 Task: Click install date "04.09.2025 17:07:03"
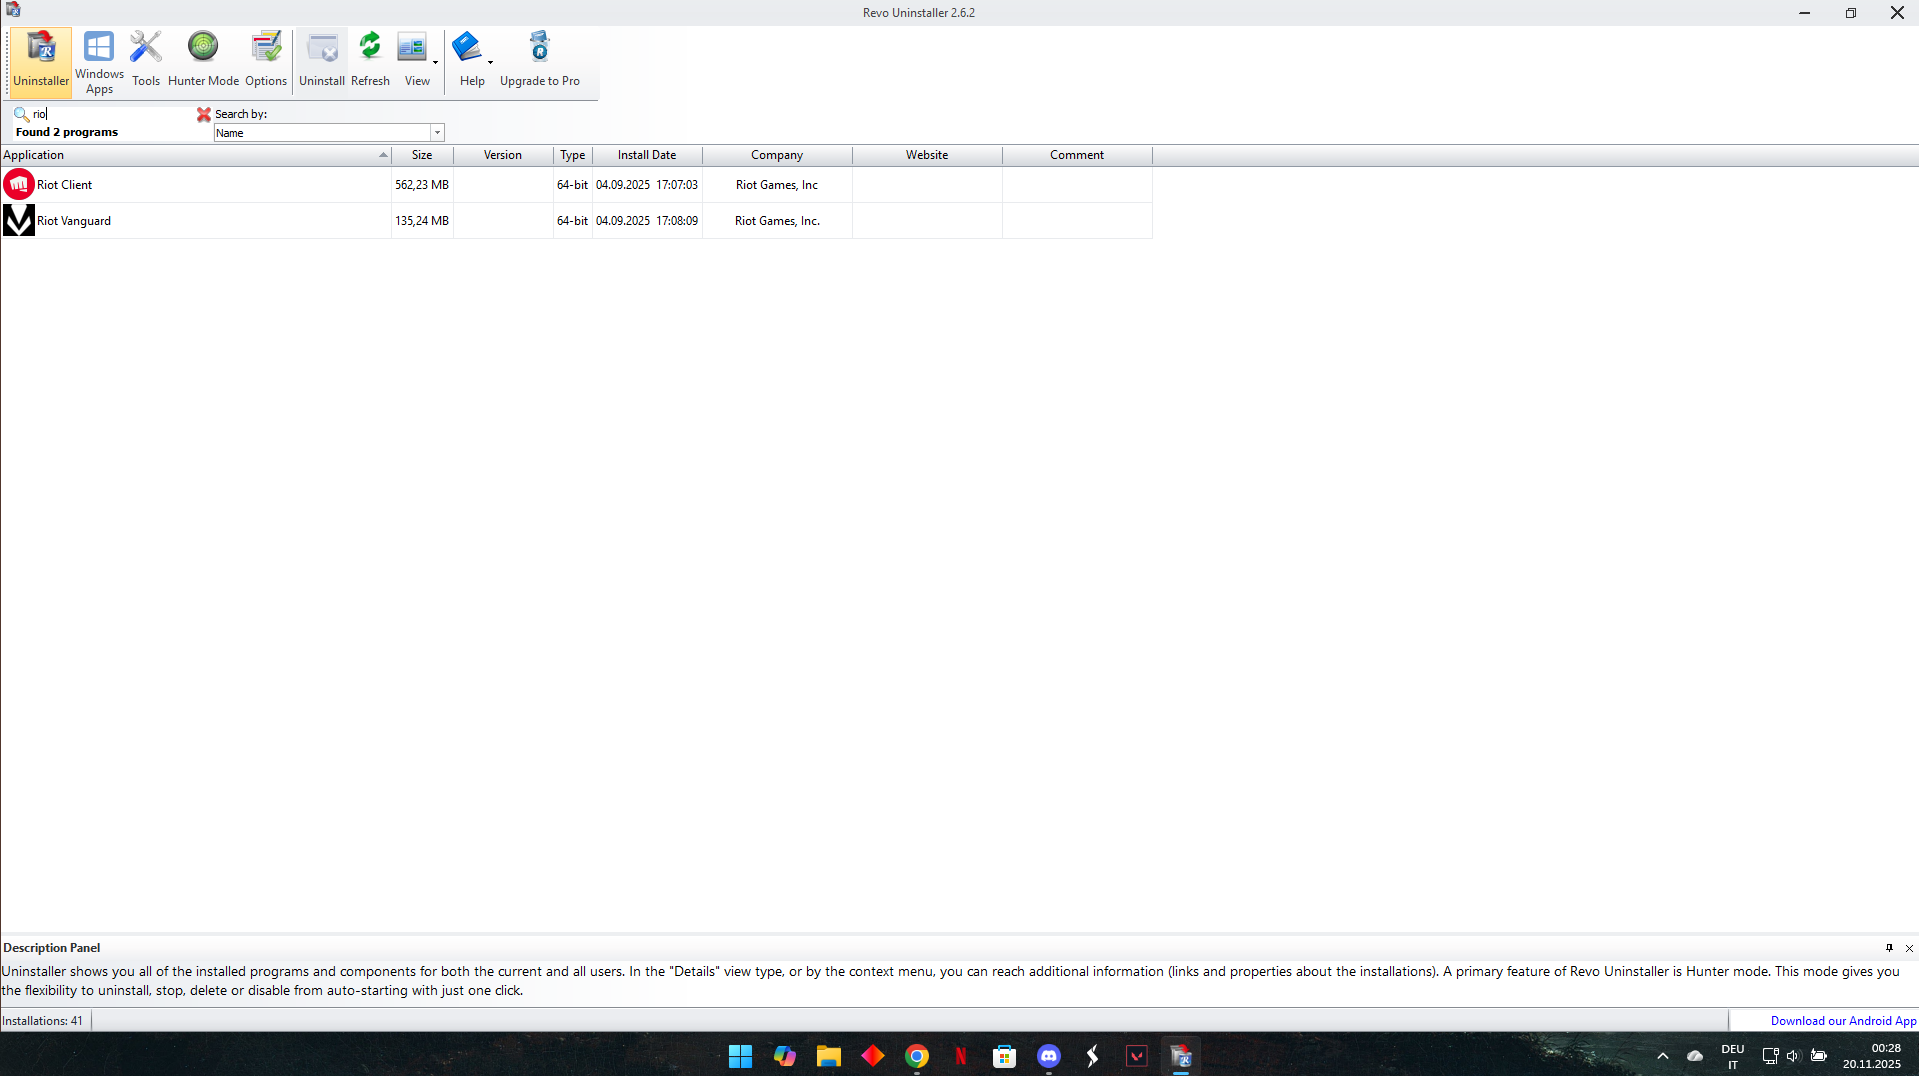pos(647,185)
